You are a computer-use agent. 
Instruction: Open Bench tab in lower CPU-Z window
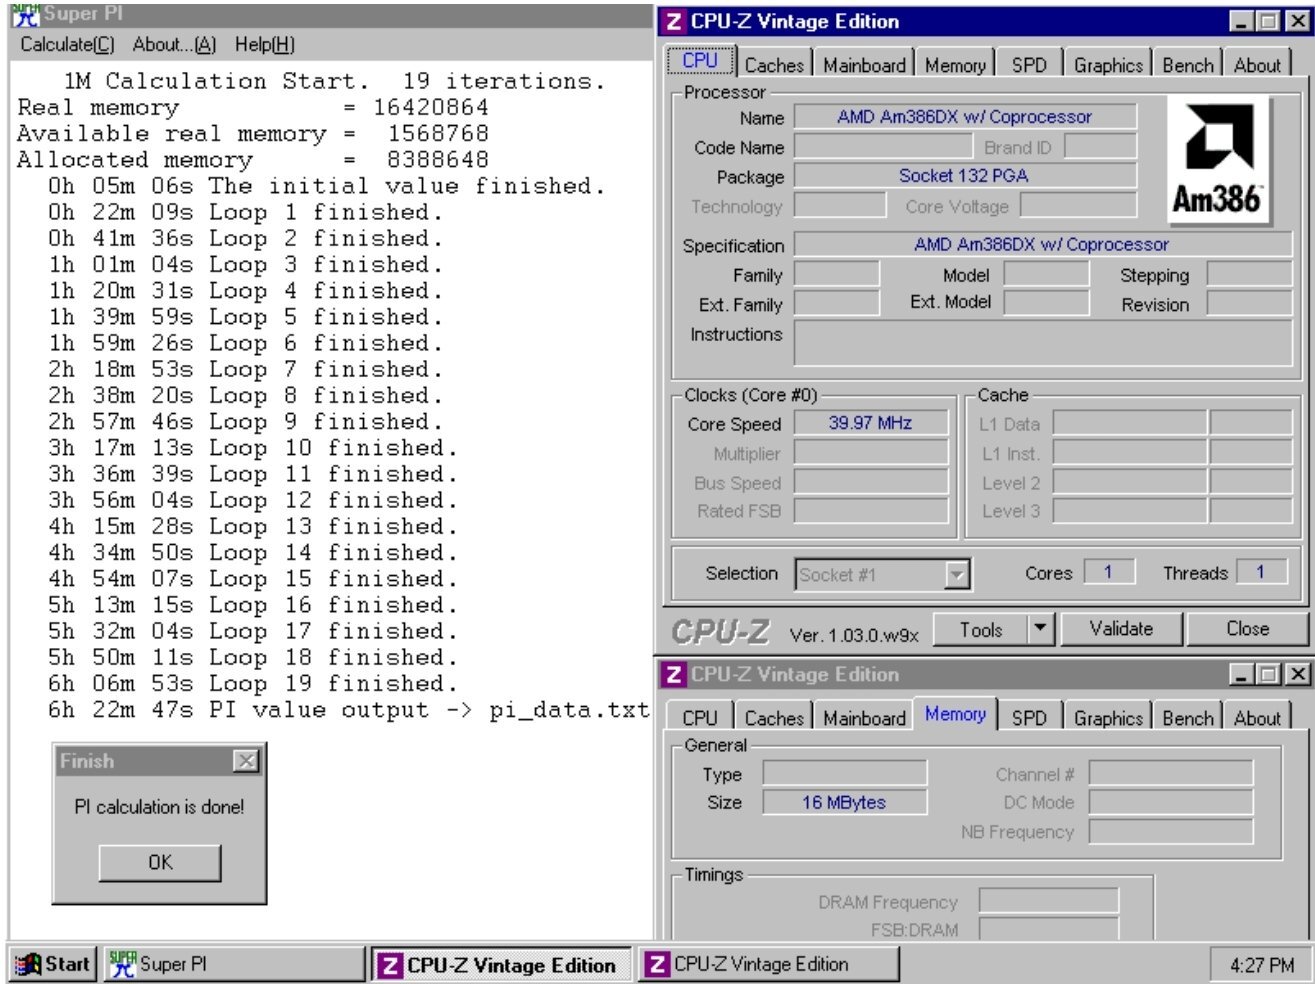point(1187,718)
